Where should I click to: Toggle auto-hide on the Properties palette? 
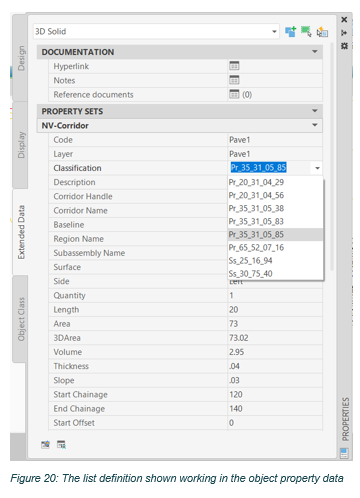[344, 33]
